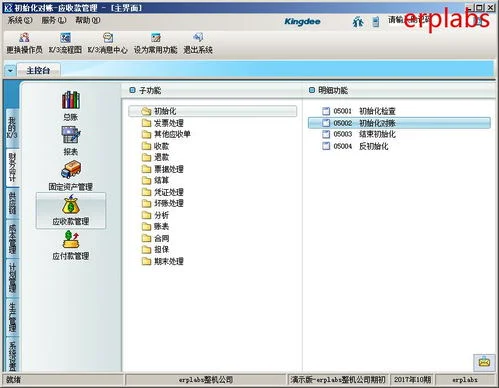Screen dimensions: 499x388
Task: Switch to the 成本管理 side tab
Action: [12, 239]
